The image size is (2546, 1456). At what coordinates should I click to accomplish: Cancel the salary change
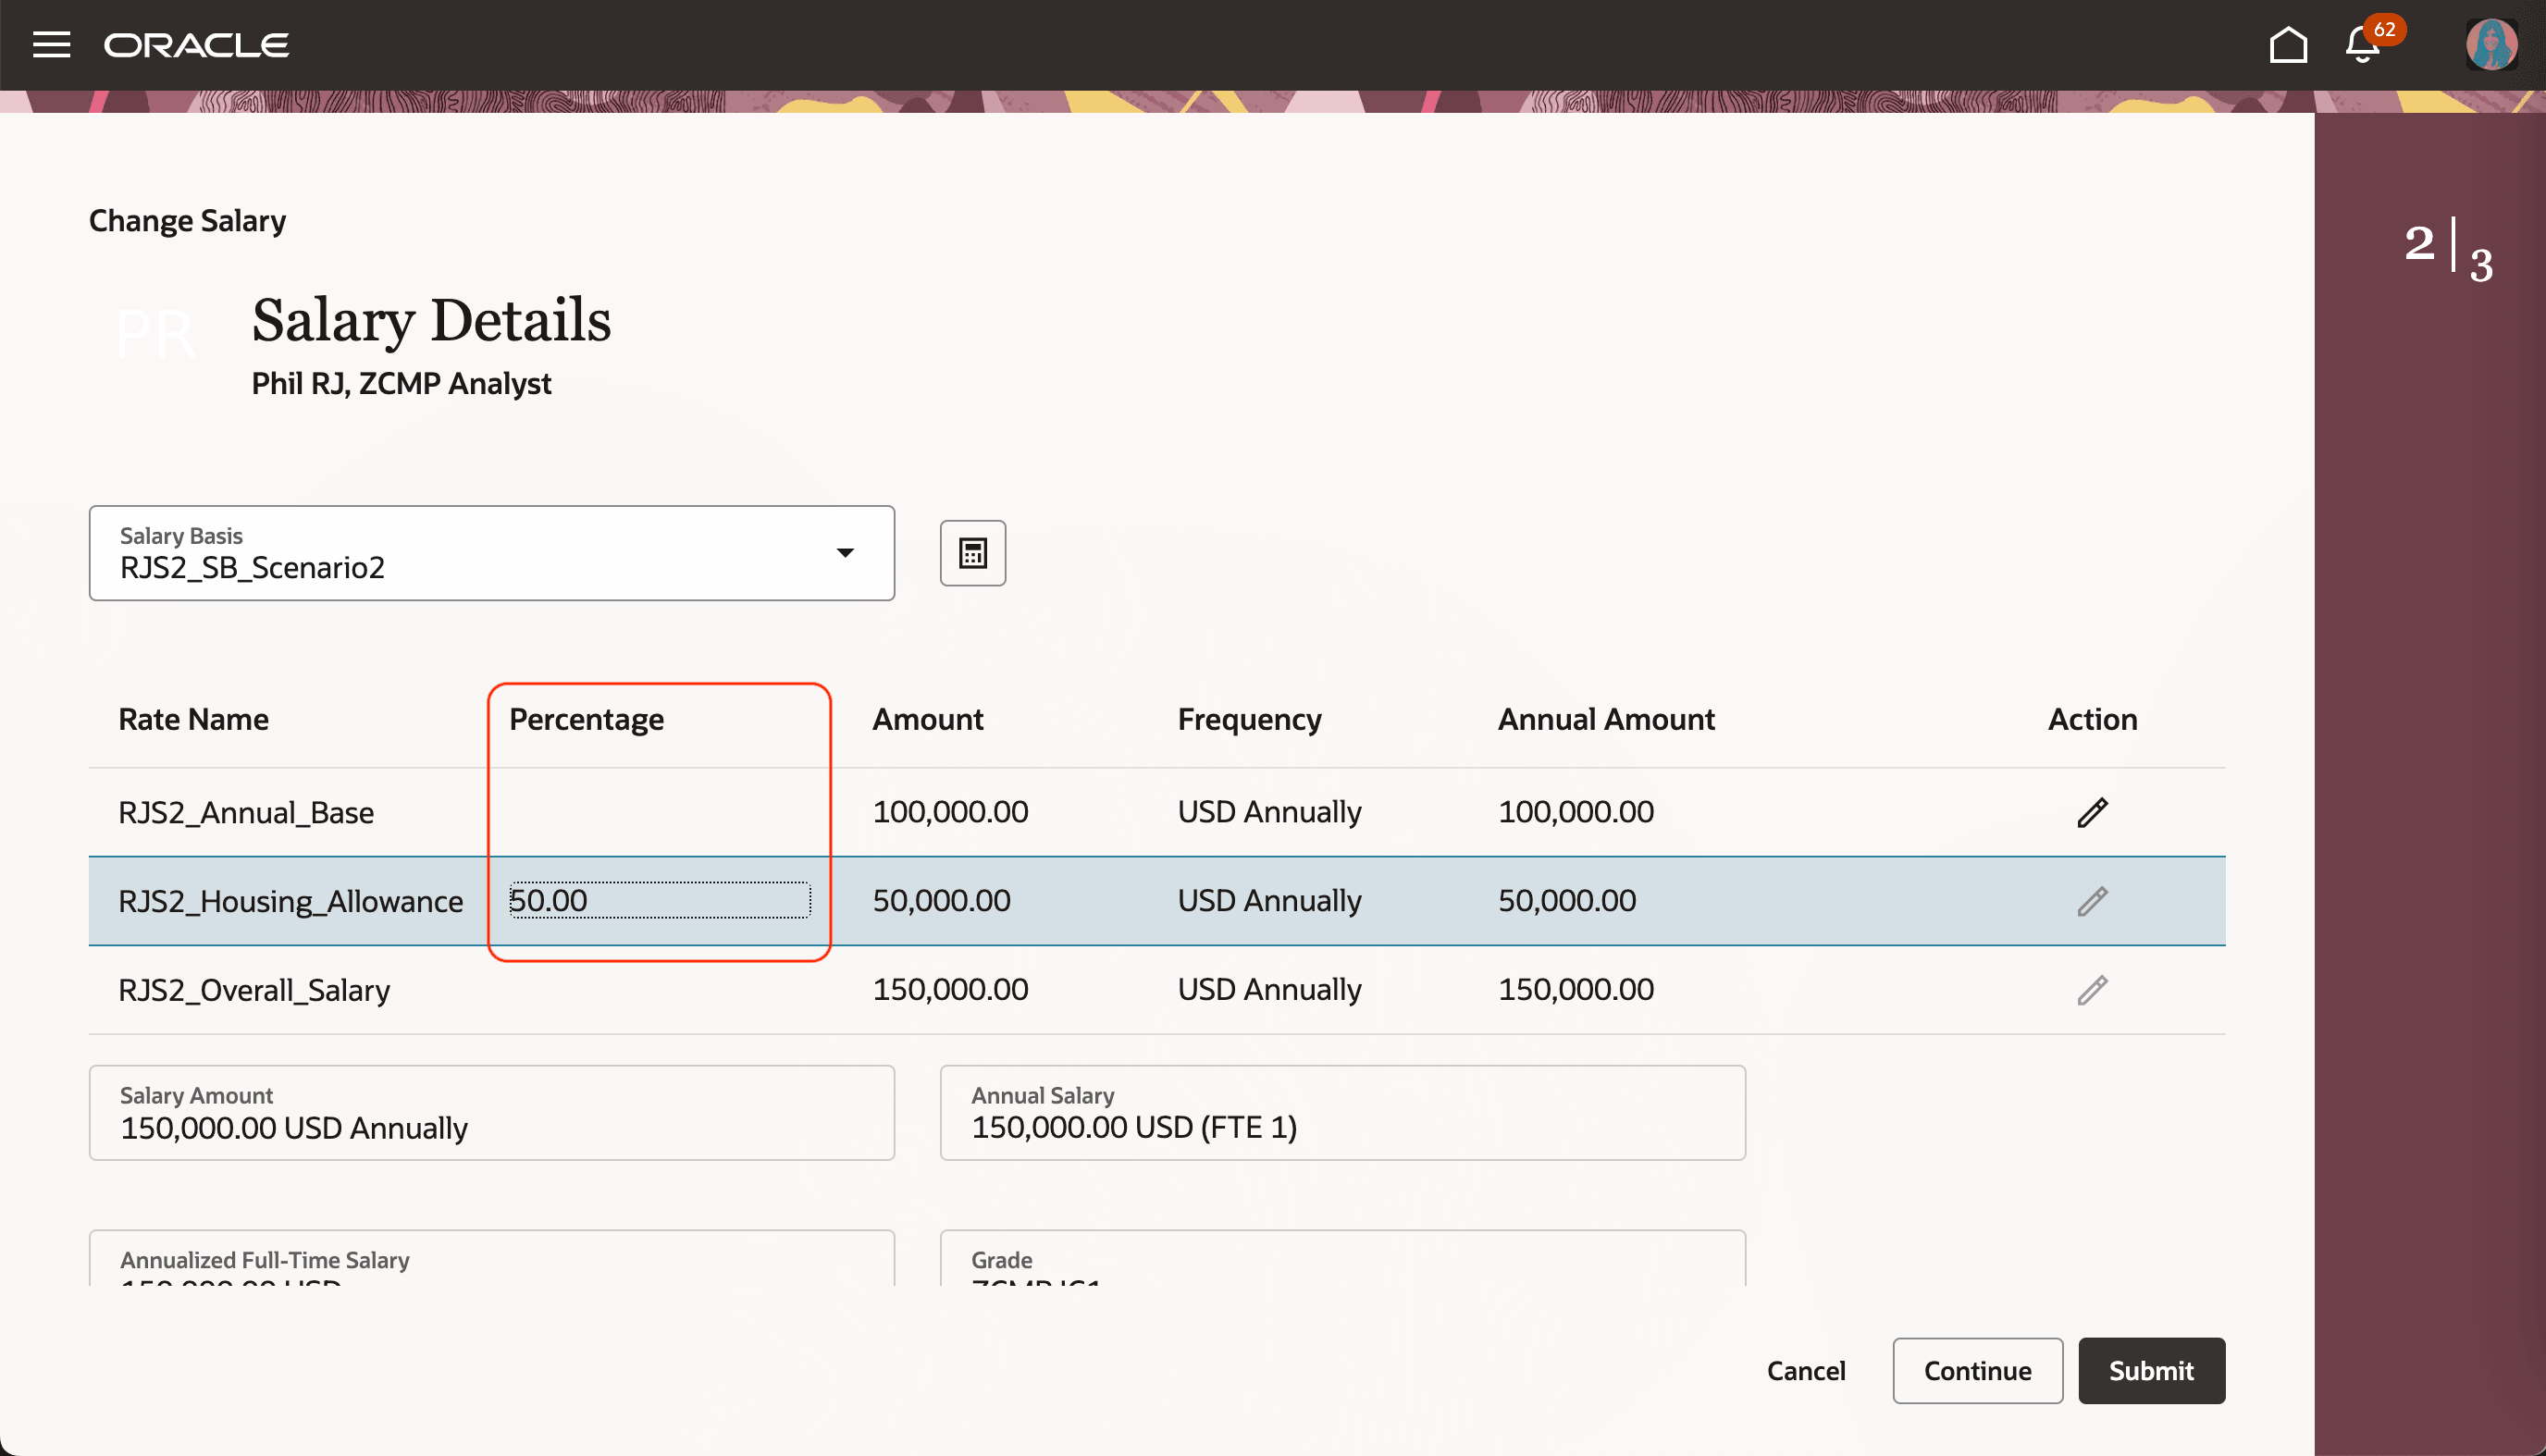pos(1806,1370)
